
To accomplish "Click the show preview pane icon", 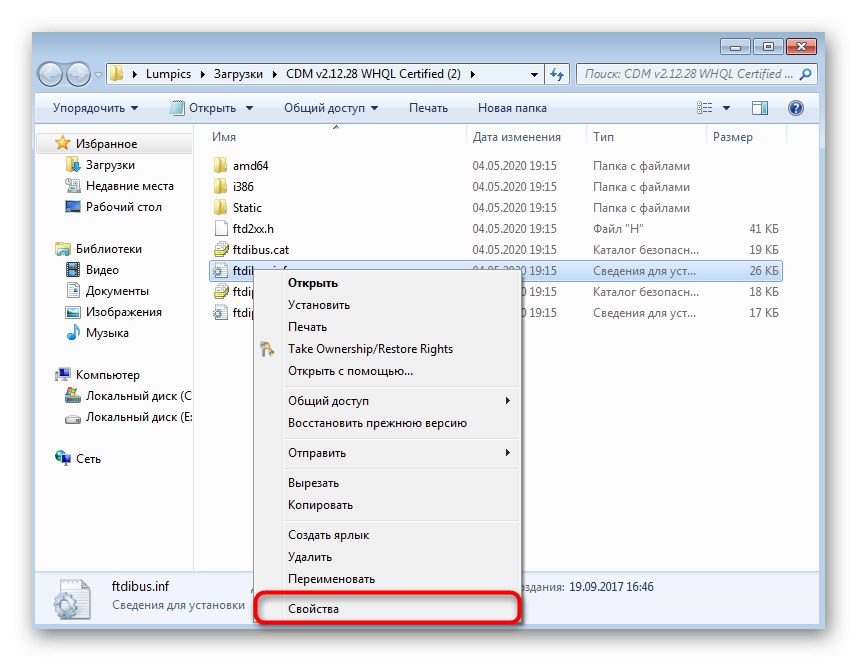I will [x=760, y=107].
